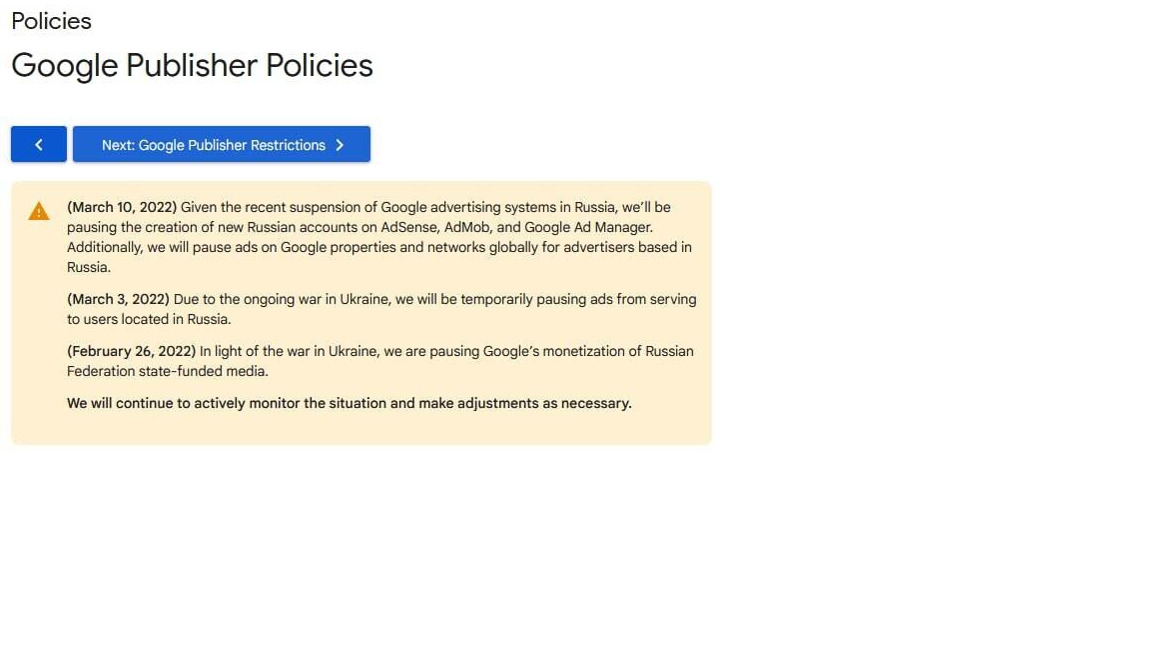This screenshot has height=648, width=1152.
Task: Click the bold (March 10, 2022) date
Action: tap(122, 207)
